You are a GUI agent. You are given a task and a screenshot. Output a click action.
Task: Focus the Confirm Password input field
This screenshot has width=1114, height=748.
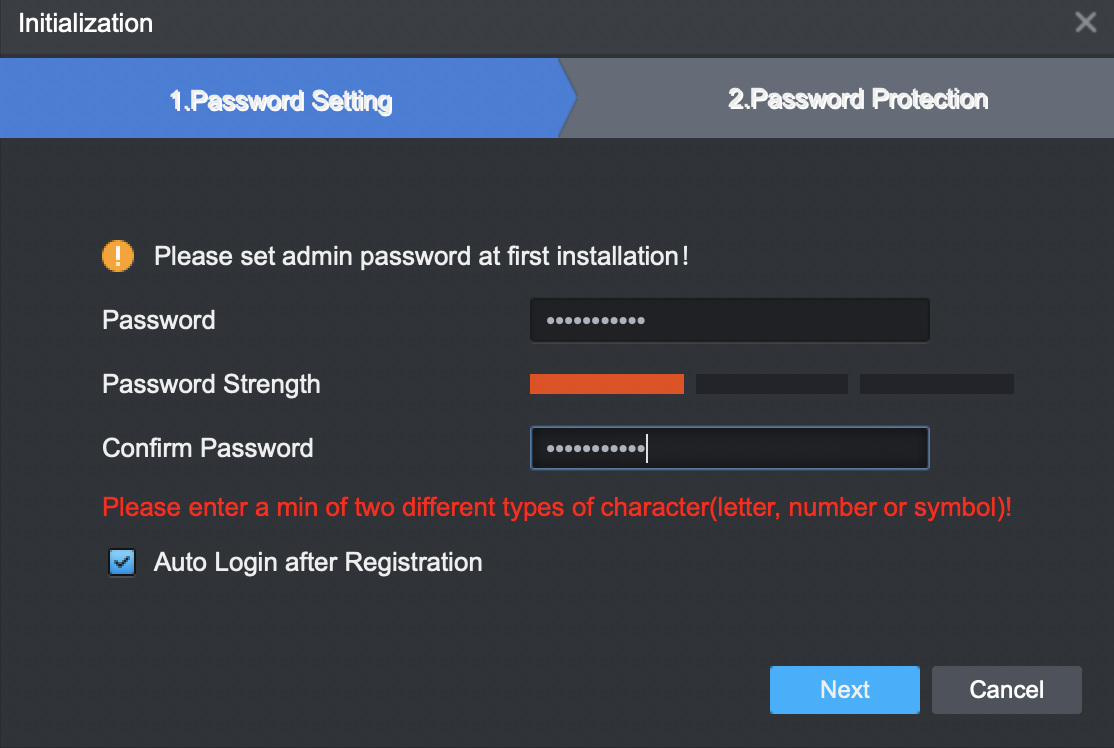coord(730,448)
